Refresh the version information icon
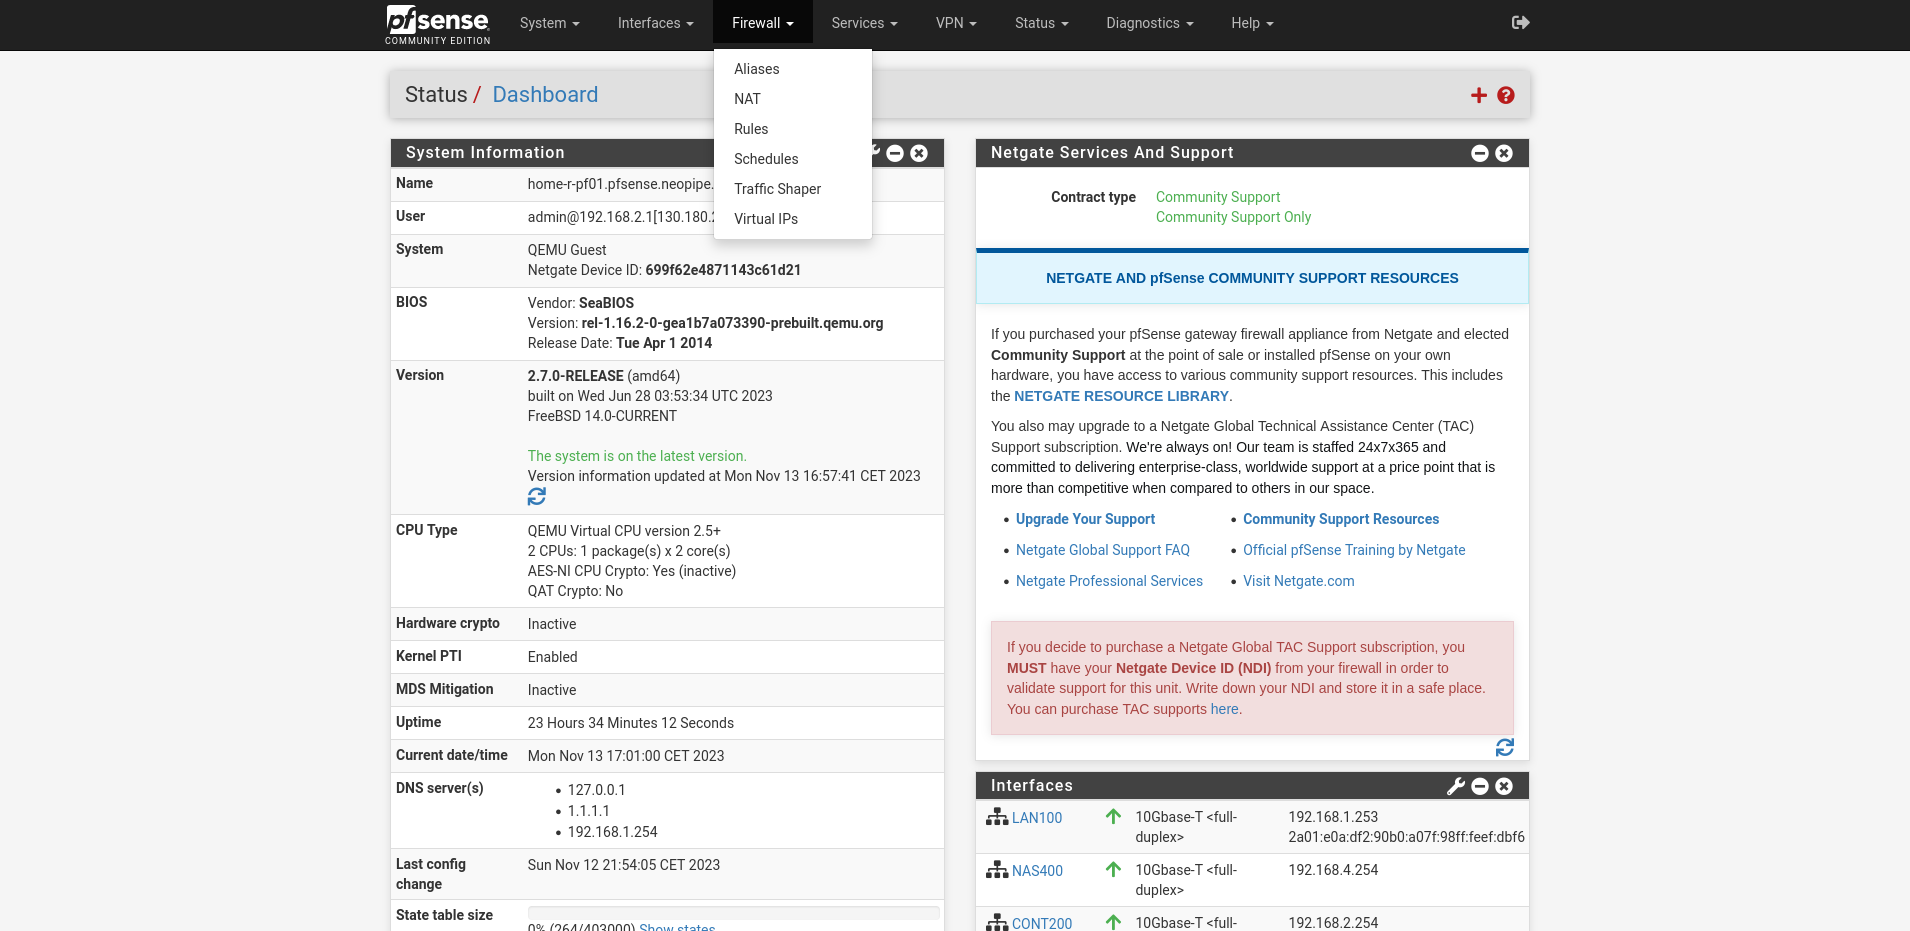Screen dimensions: 1910x931 pyautogui.click(x=537, y=497)
